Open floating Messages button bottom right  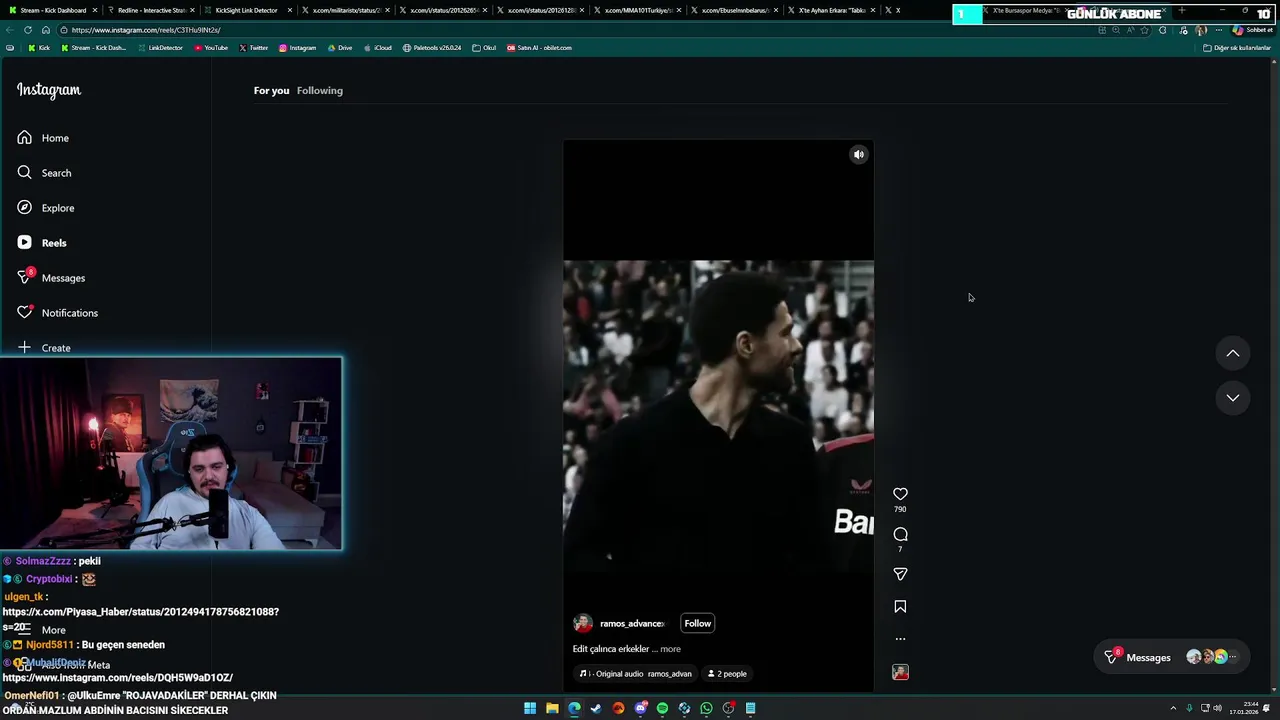pyautogui.click(x=1172, y=657)
